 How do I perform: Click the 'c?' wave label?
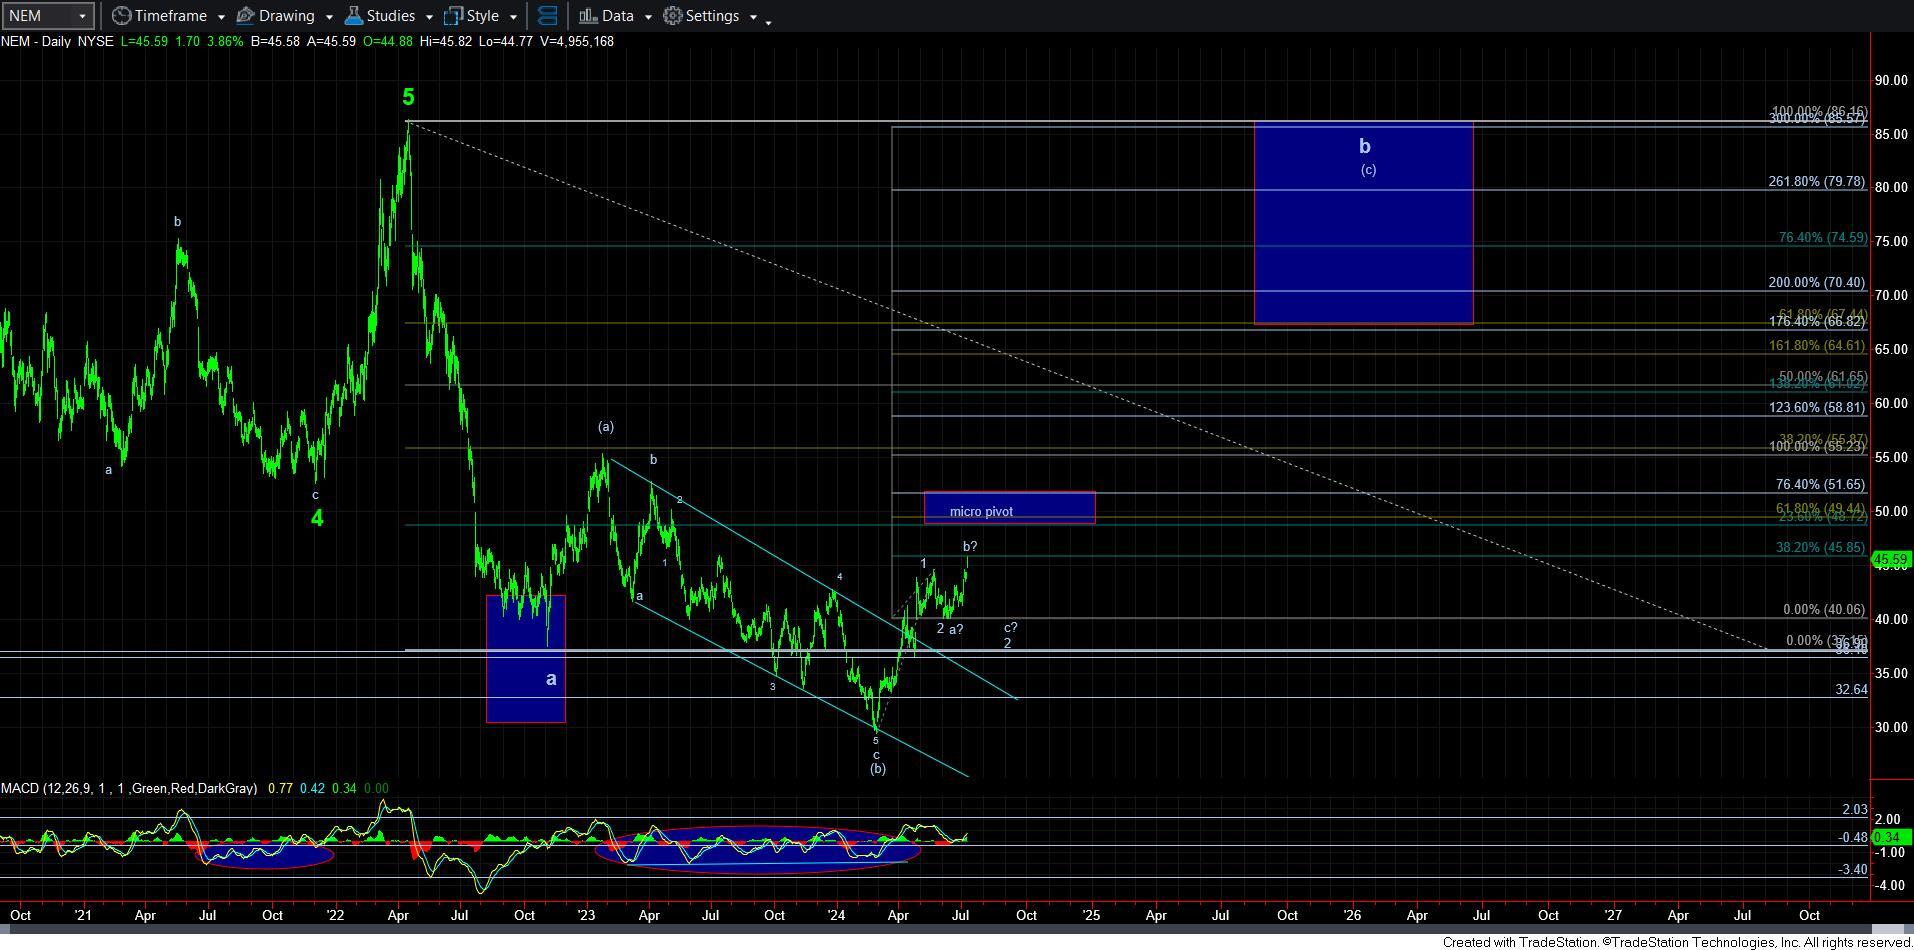[x=1011, y=628]
